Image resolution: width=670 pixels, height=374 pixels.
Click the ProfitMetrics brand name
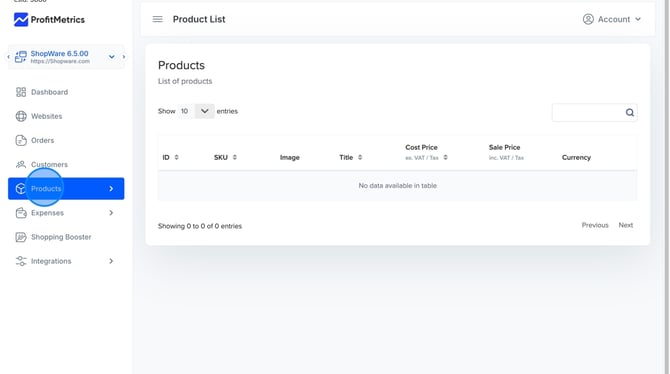tap(58, 20)
